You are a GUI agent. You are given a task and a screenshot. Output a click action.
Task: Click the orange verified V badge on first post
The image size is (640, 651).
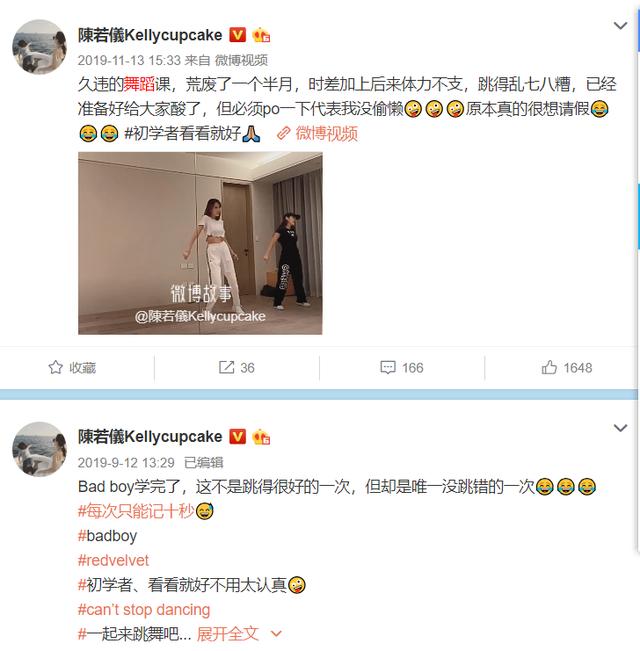[x=237, y=35]
